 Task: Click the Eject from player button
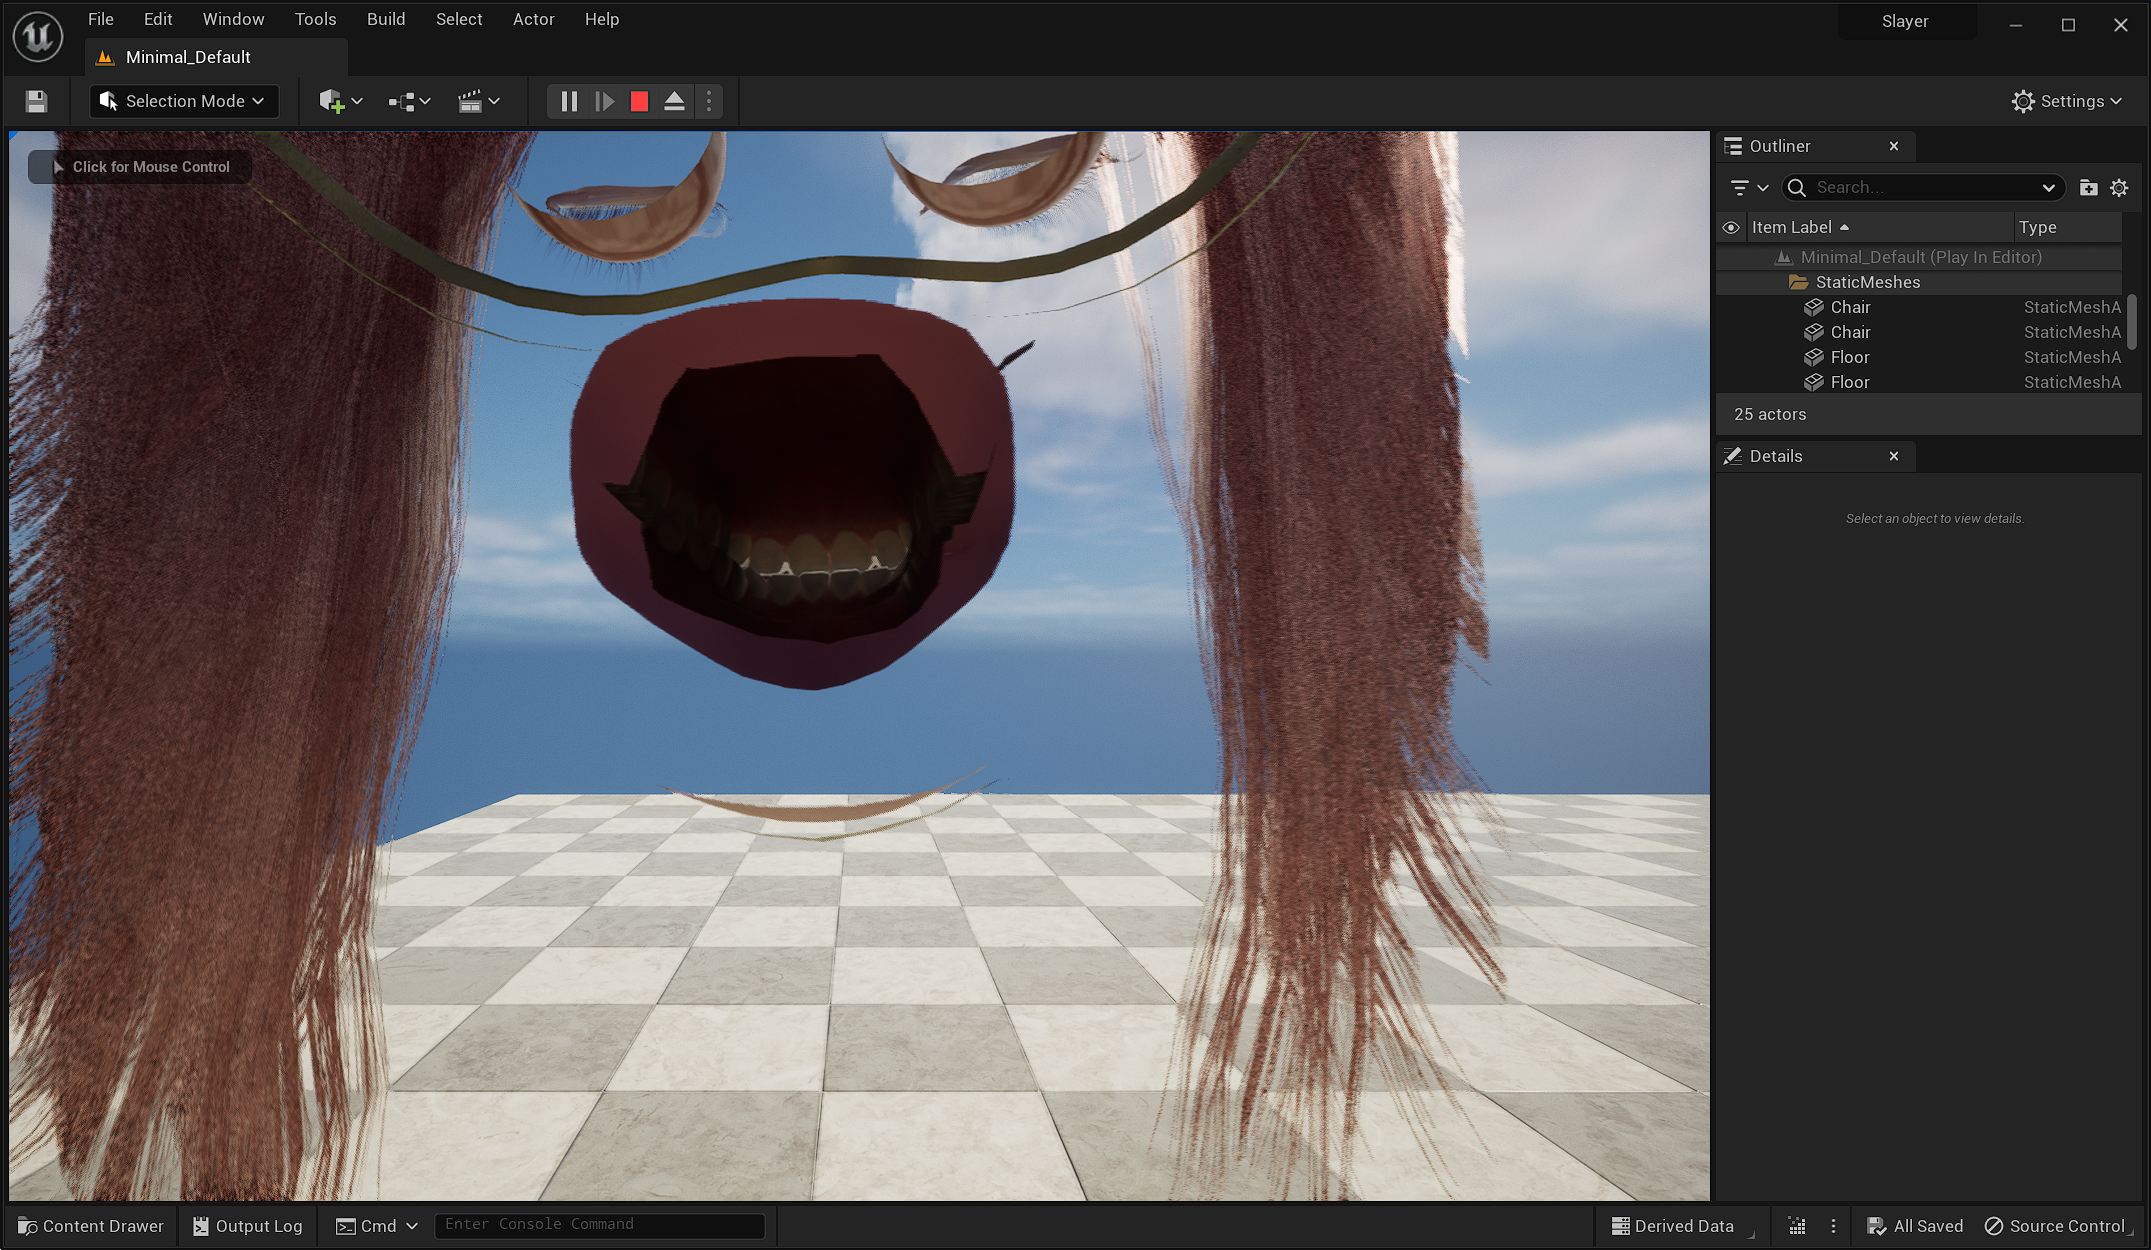[674, 101]
